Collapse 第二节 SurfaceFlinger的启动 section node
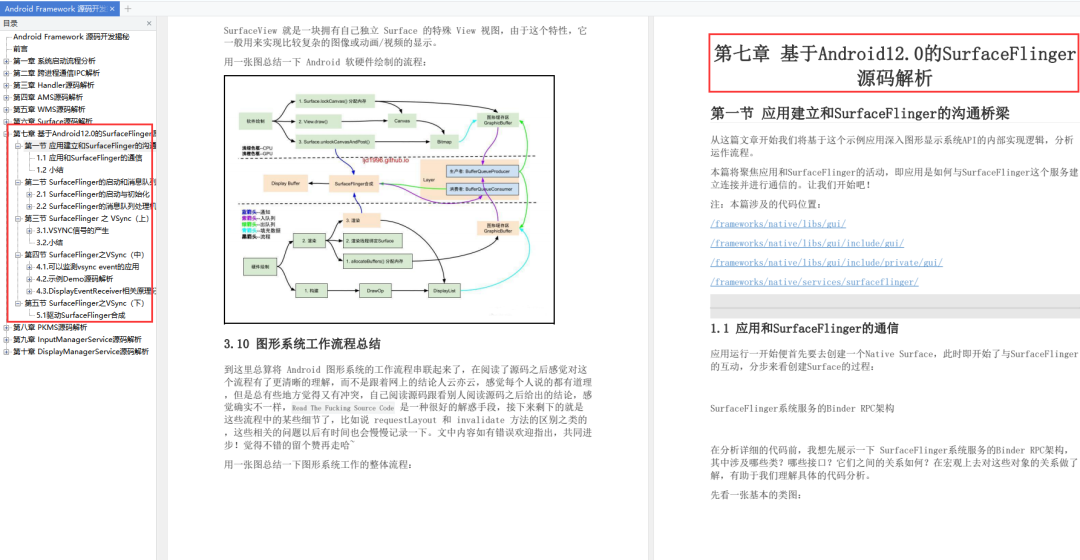Viewport: 1080px width, 560px height. [x=18, y=183]
